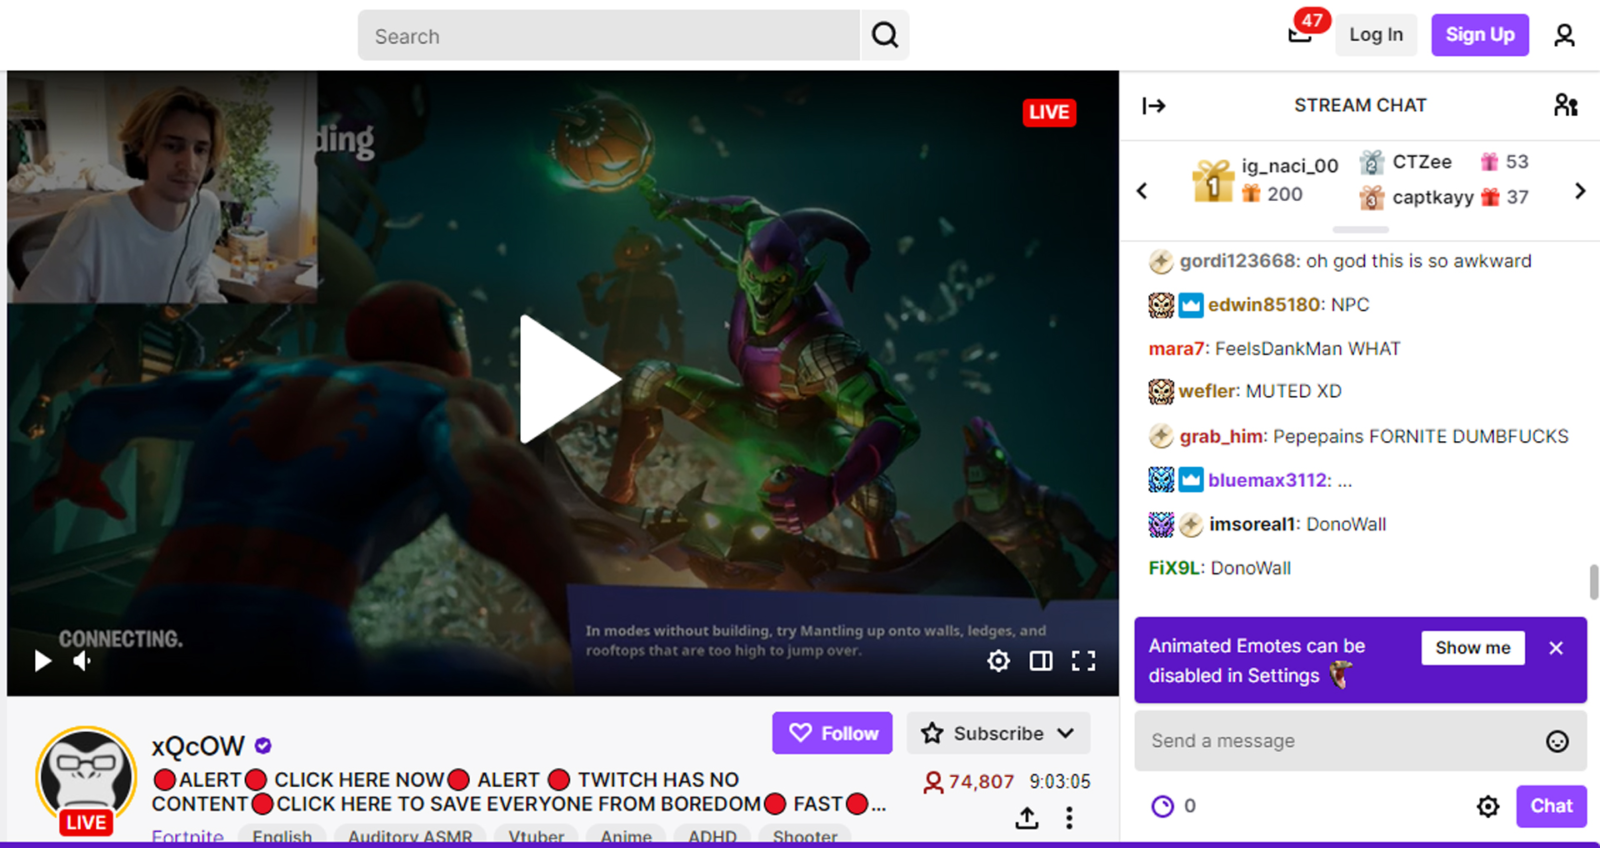
Task: Enter fullscreen video mode
Action: click(1084, 661)
